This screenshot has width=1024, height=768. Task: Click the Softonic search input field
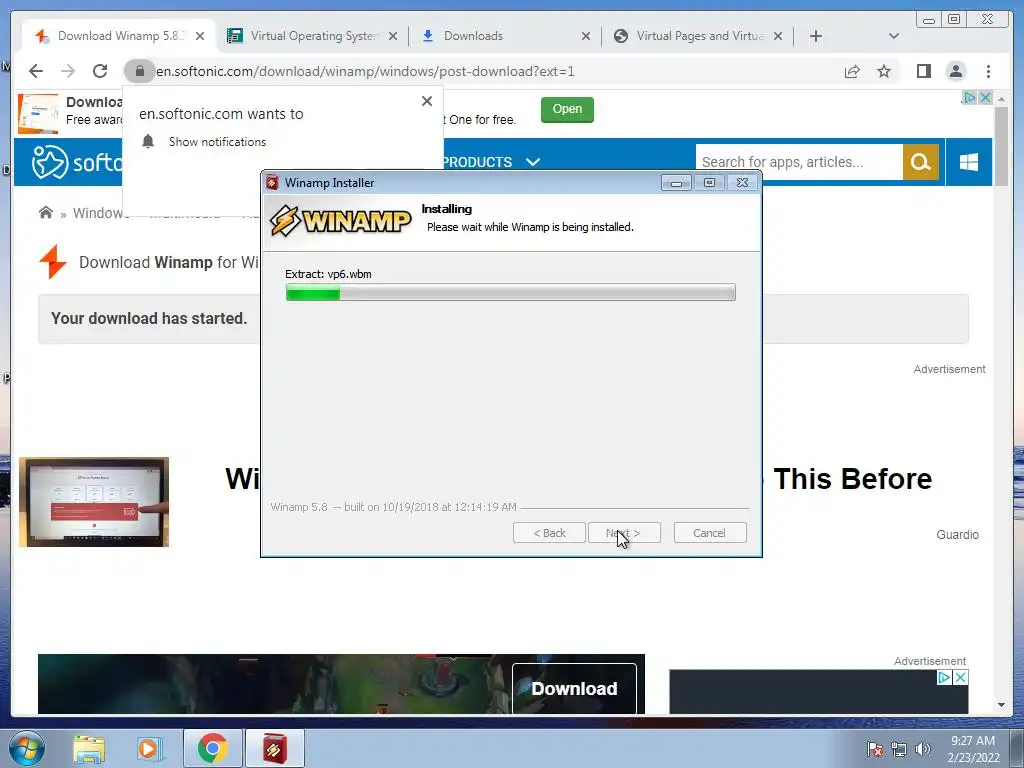tap(799, 162)
